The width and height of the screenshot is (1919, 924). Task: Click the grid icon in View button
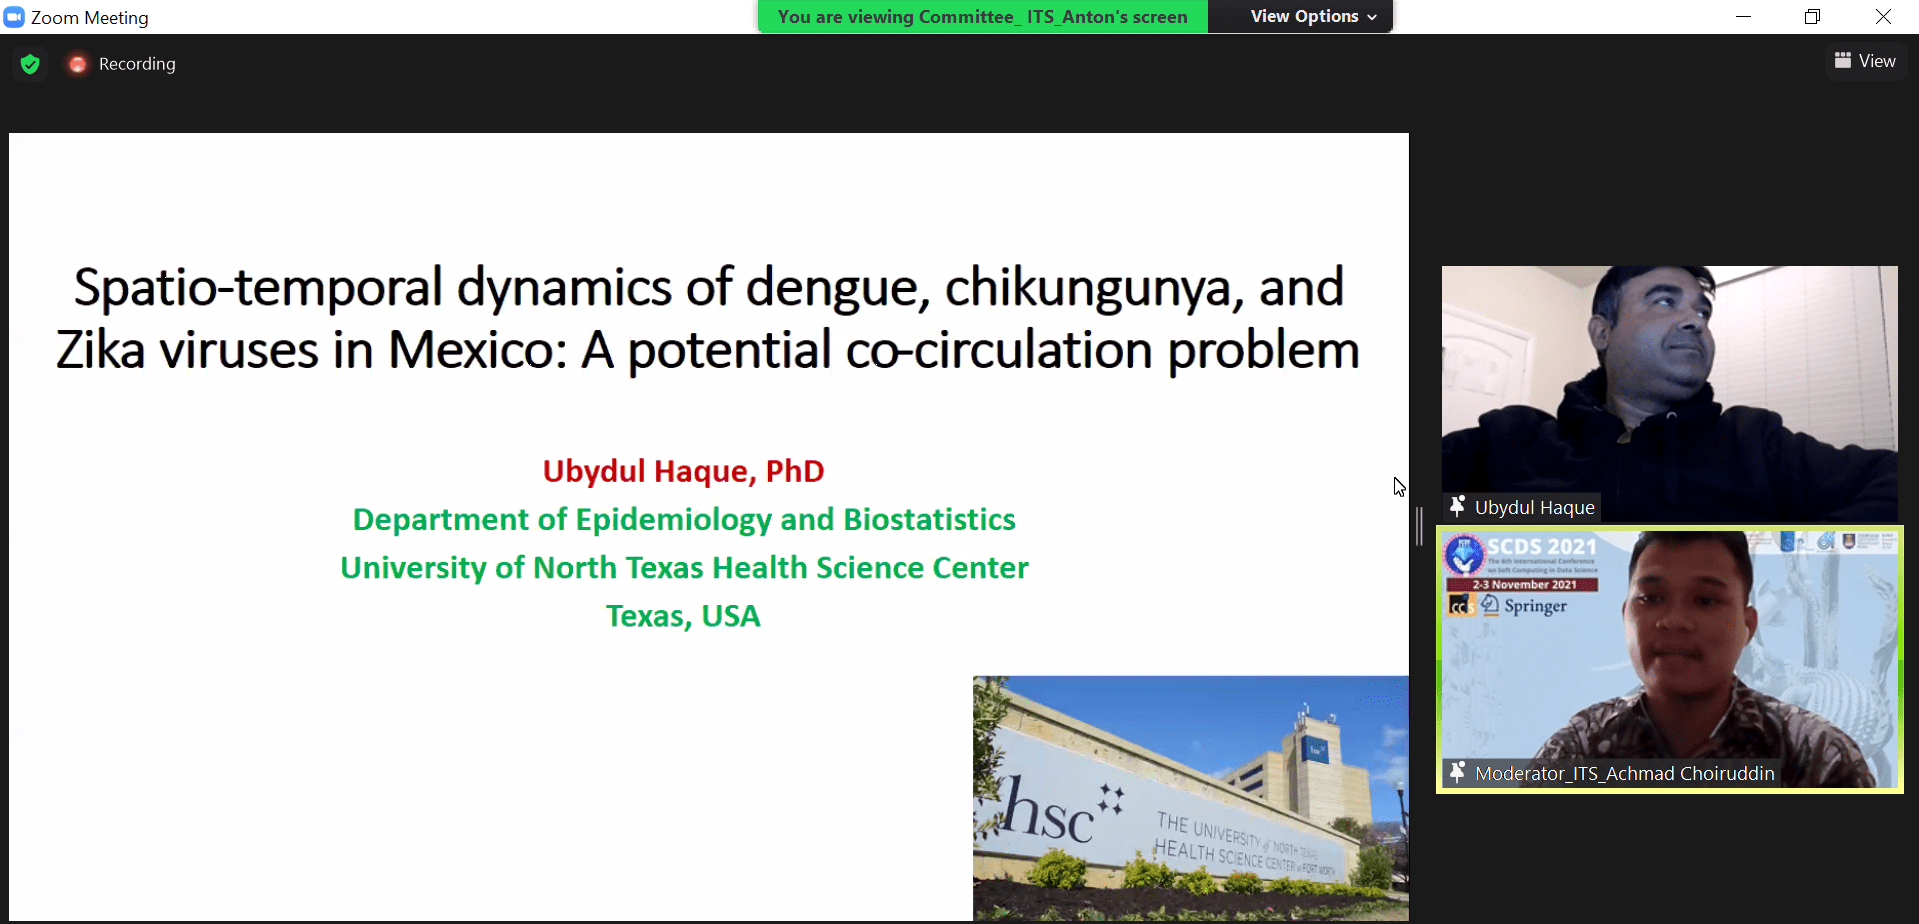(1842, 61)
